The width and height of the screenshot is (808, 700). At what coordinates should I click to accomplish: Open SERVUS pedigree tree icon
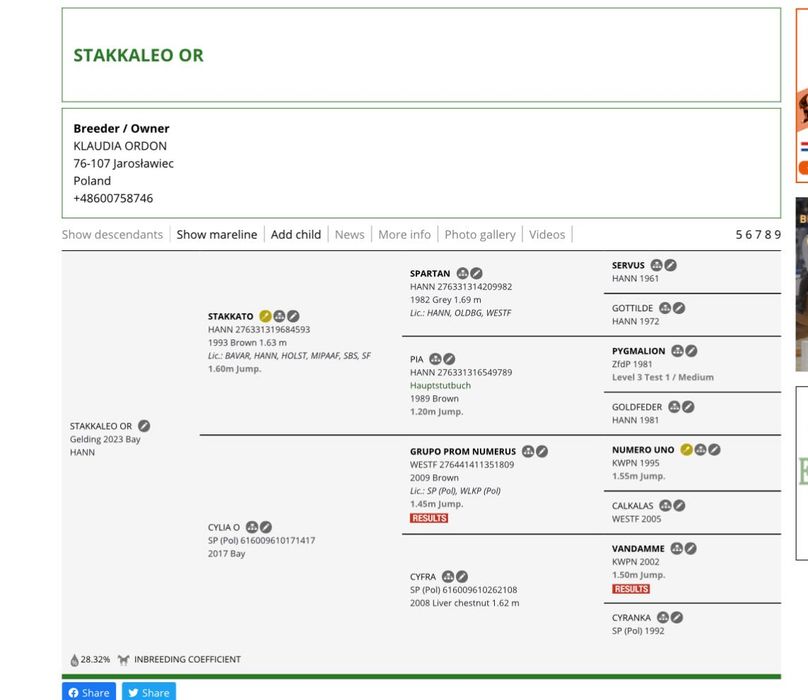[656, 265]
